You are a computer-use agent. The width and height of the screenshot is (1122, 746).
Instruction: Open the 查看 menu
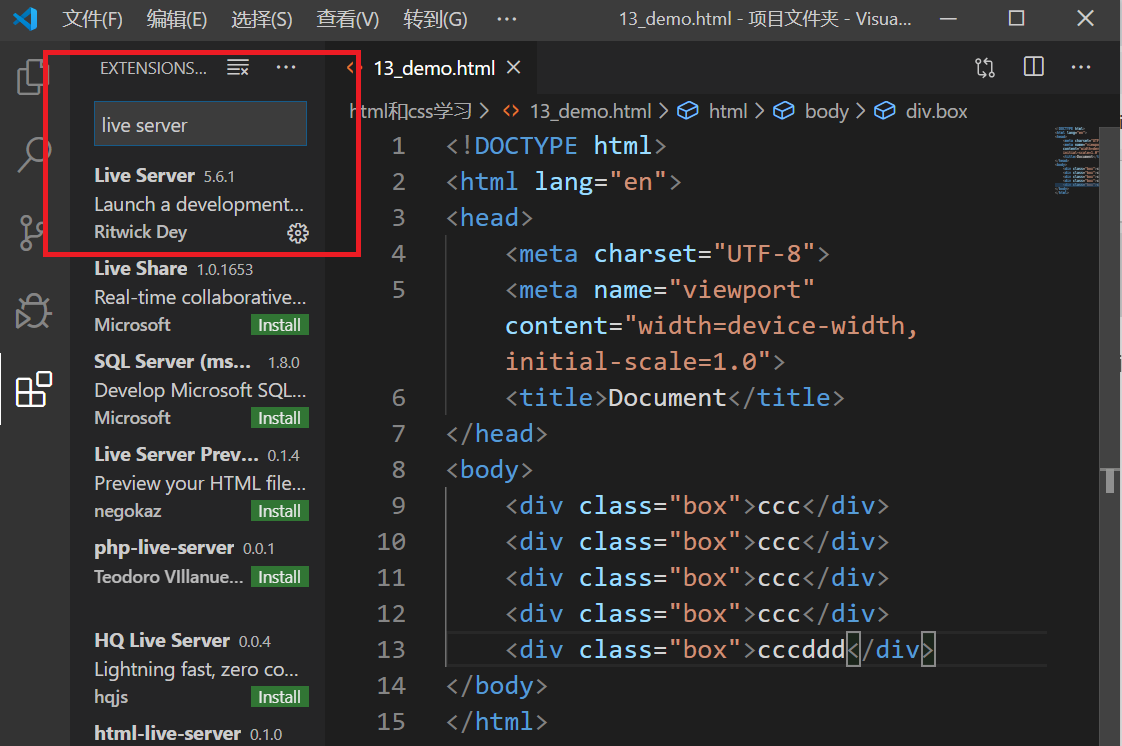(345, 19)
